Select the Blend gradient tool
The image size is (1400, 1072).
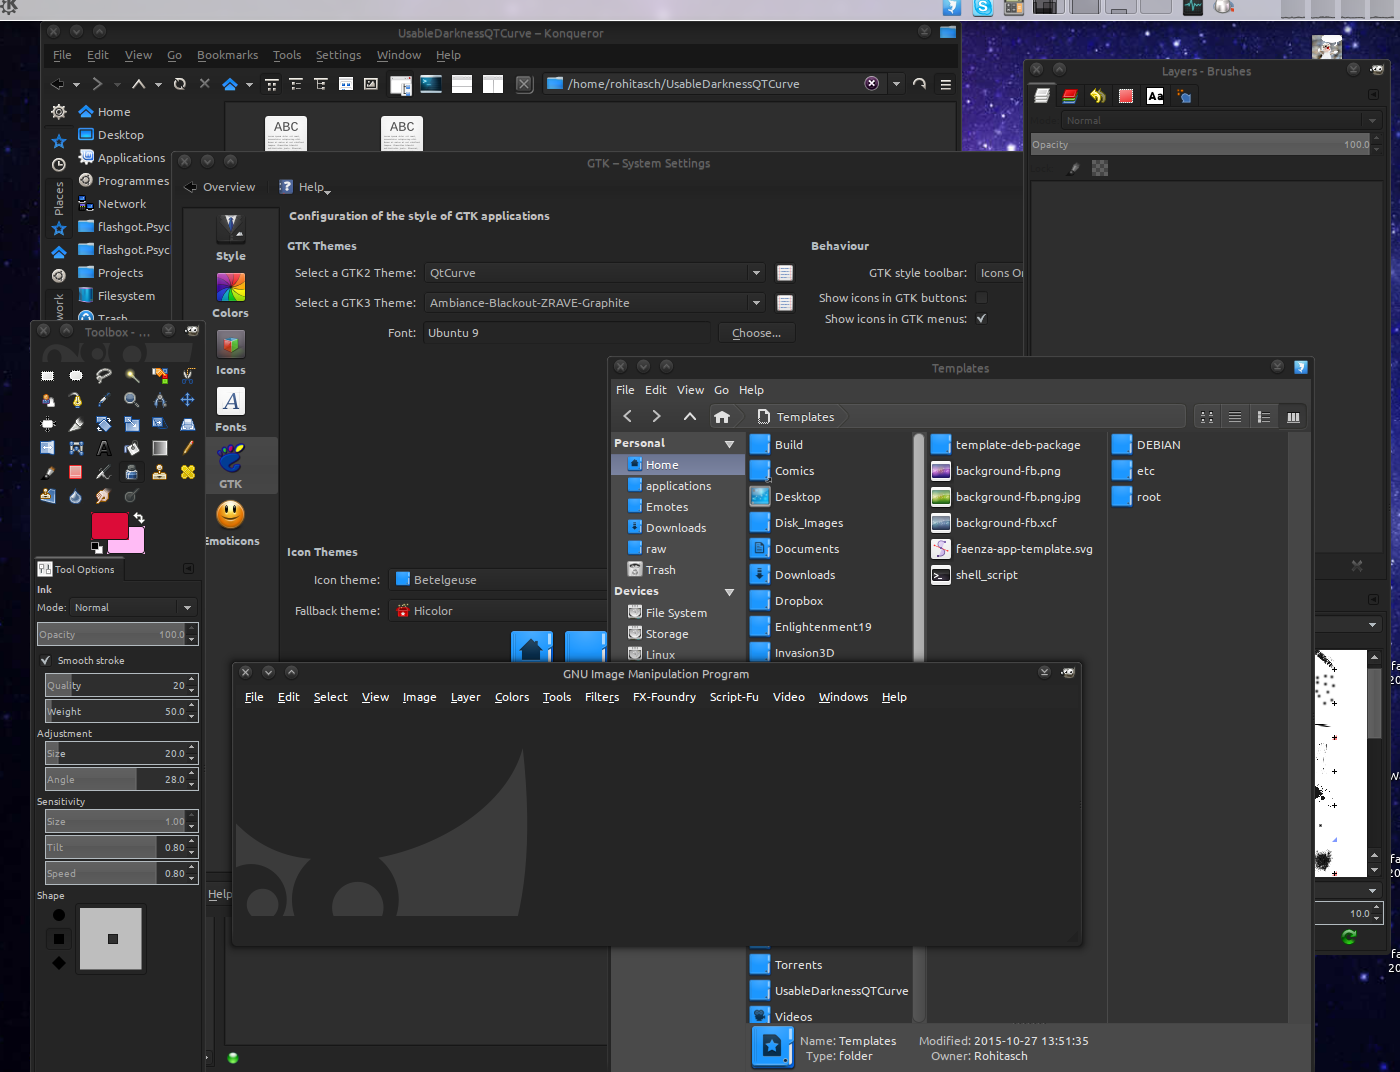(x=160, y=448)
